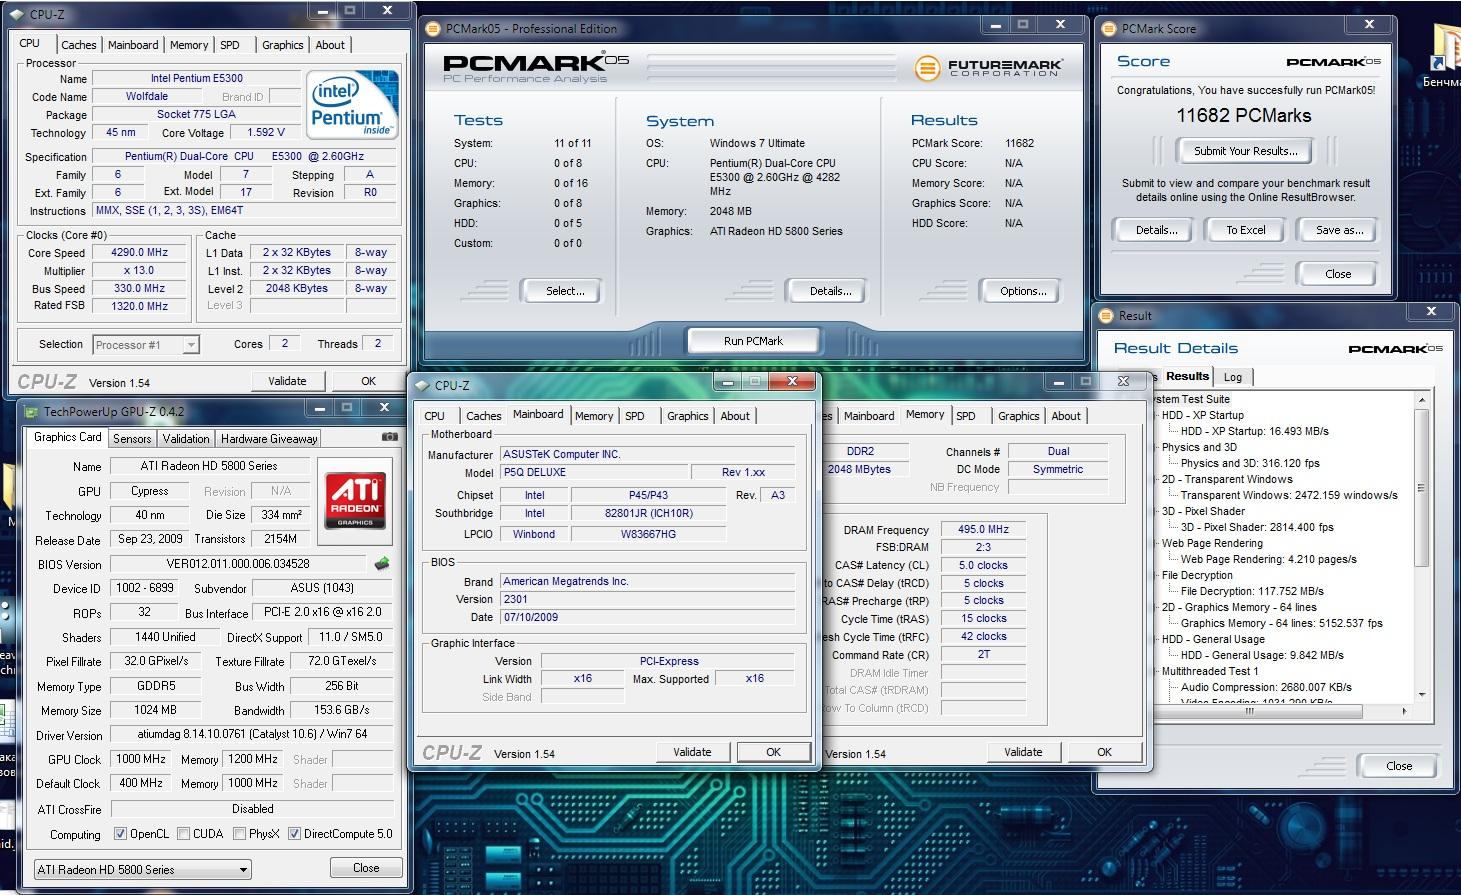Select the 2D - Transparent Windows tree node
This screenshot has height=895, width=1461.
pos(1227,479)
